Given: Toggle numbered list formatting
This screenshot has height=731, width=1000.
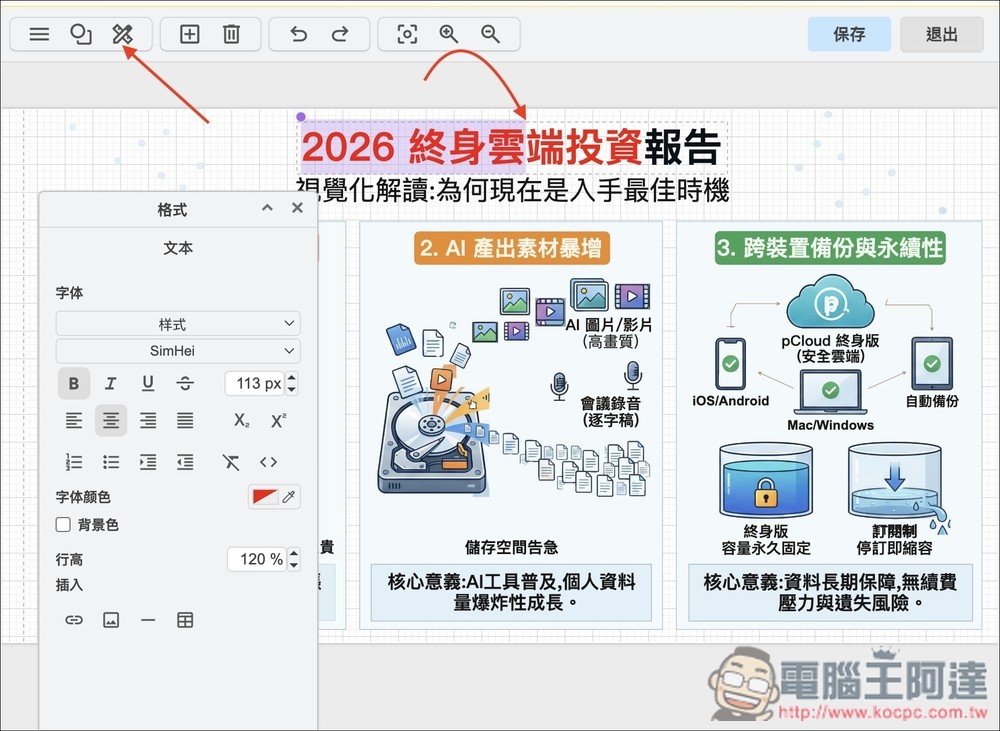Looking at the screenshot, I should point(73,462).
